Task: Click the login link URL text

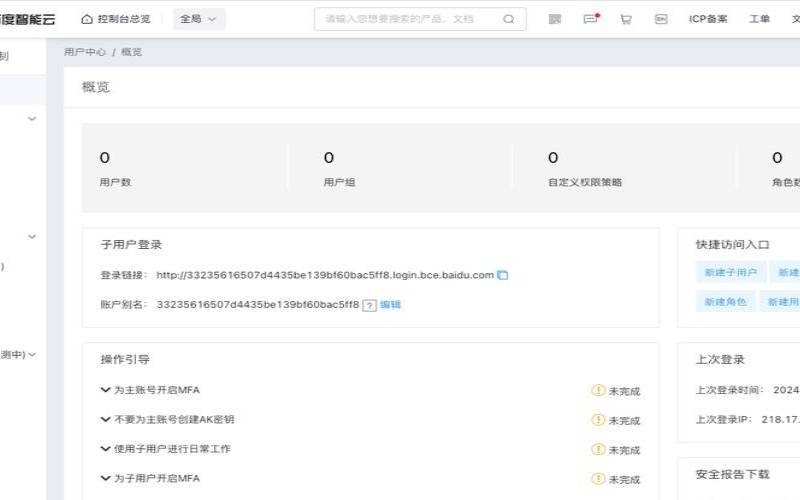Action: tap(325, 275)
